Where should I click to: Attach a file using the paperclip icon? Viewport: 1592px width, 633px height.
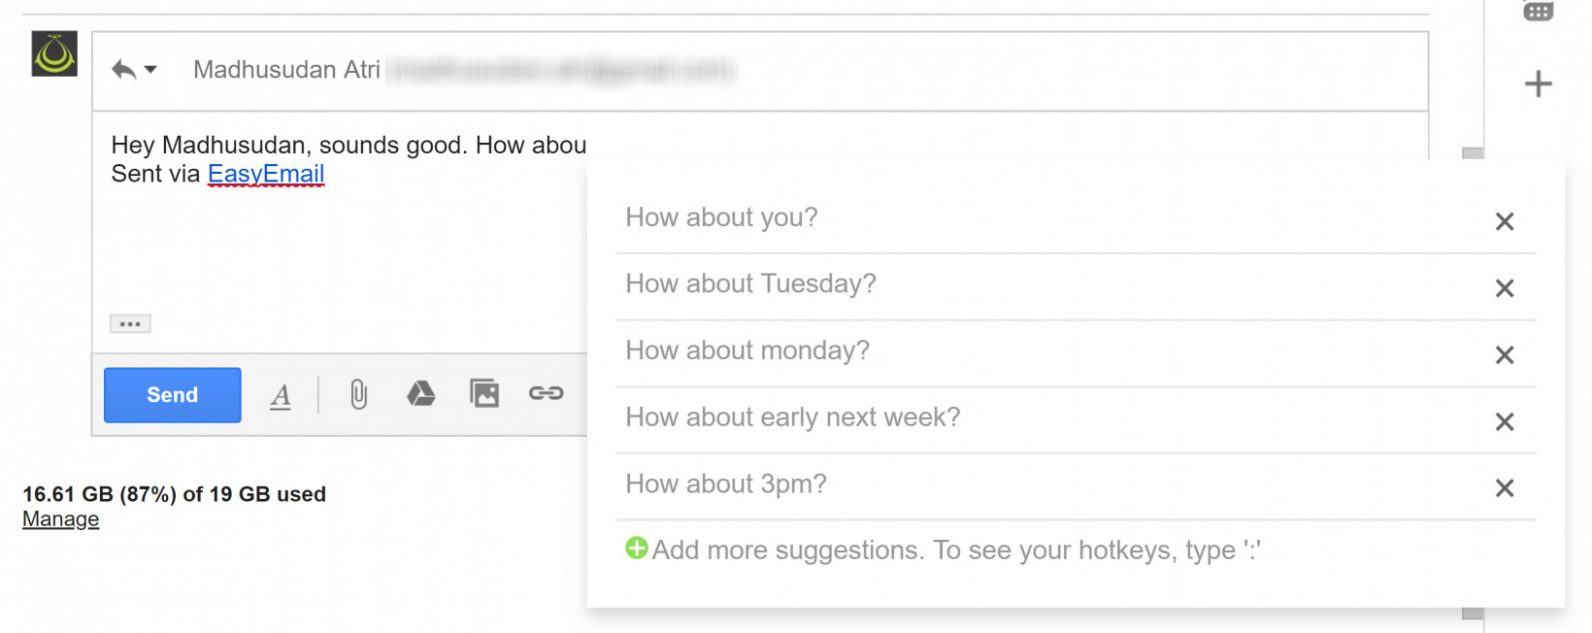tap(358, 394)
